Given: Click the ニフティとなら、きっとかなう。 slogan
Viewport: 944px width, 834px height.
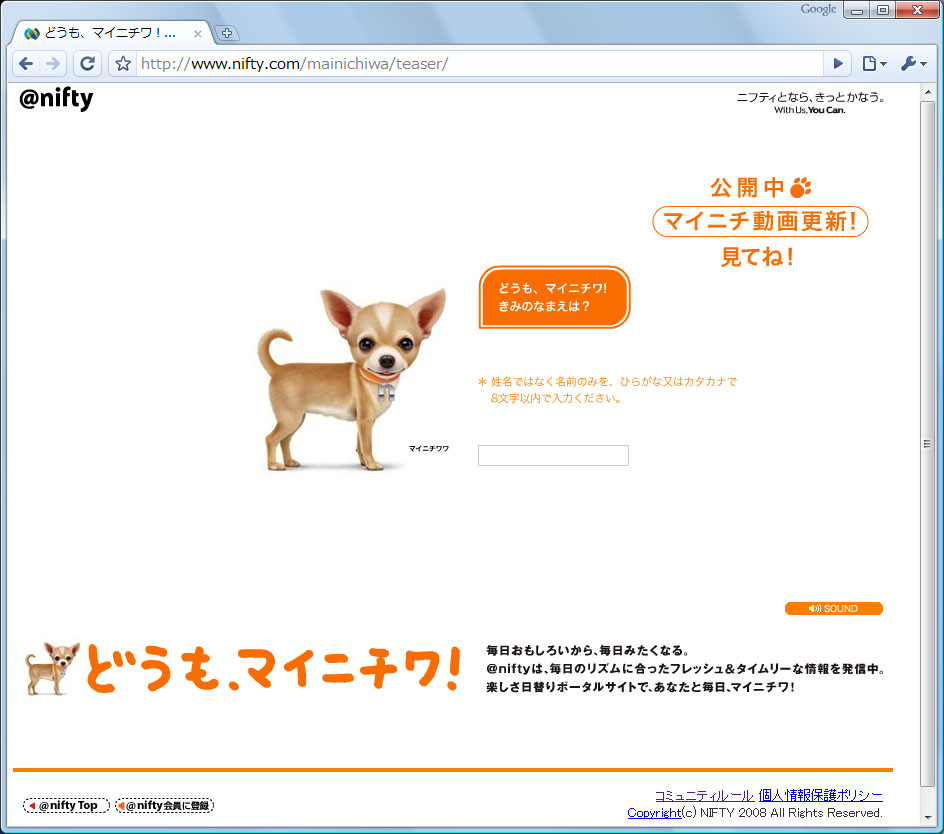Looking at the screenshot, I should click(x=810, y=97).
